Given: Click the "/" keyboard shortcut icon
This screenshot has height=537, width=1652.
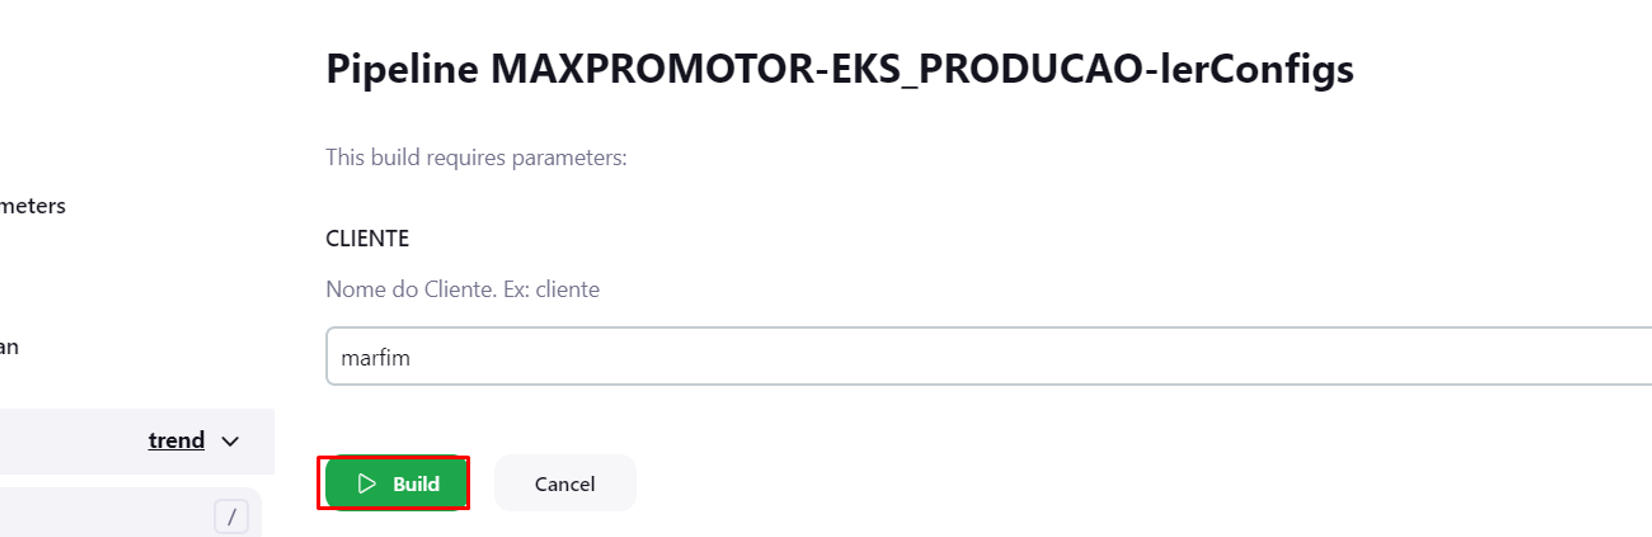Looking at the screenshot, I should [231, 516].
